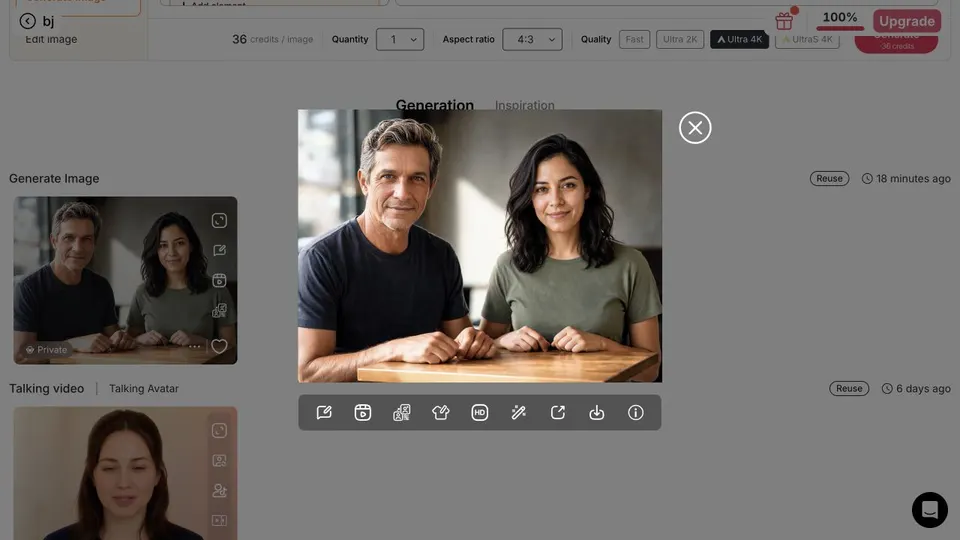
Task: Click the Upgrade button
Action: [907, 21]
